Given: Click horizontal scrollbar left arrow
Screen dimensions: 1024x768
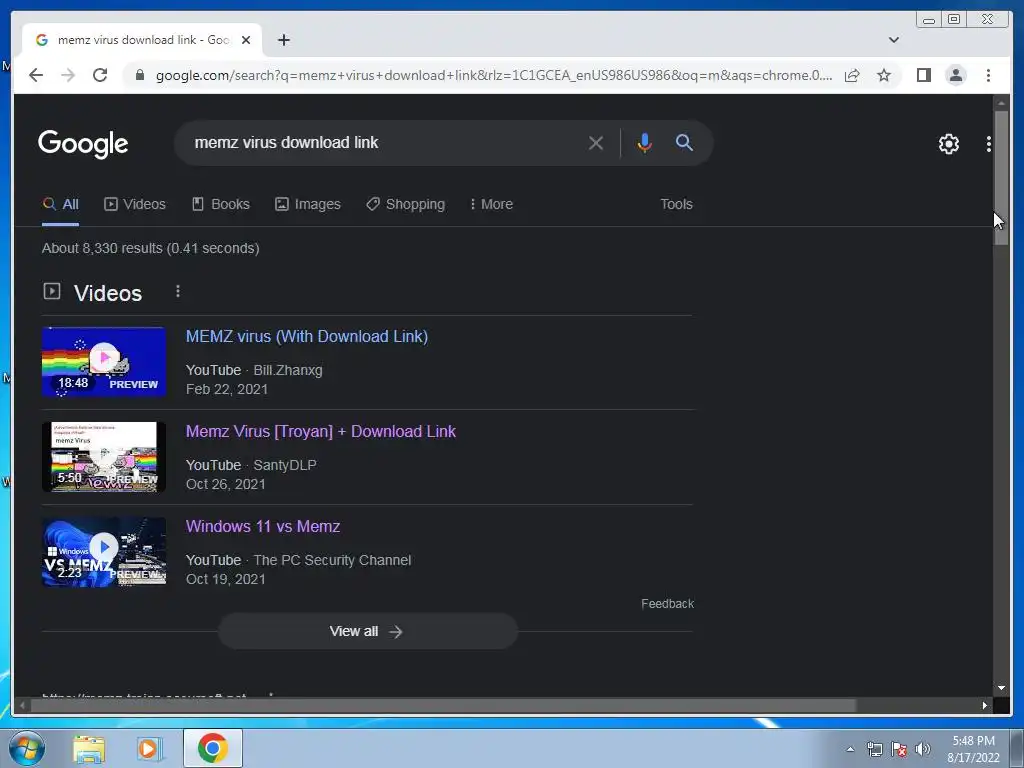Looking at the screenshot, I should 22,705.
